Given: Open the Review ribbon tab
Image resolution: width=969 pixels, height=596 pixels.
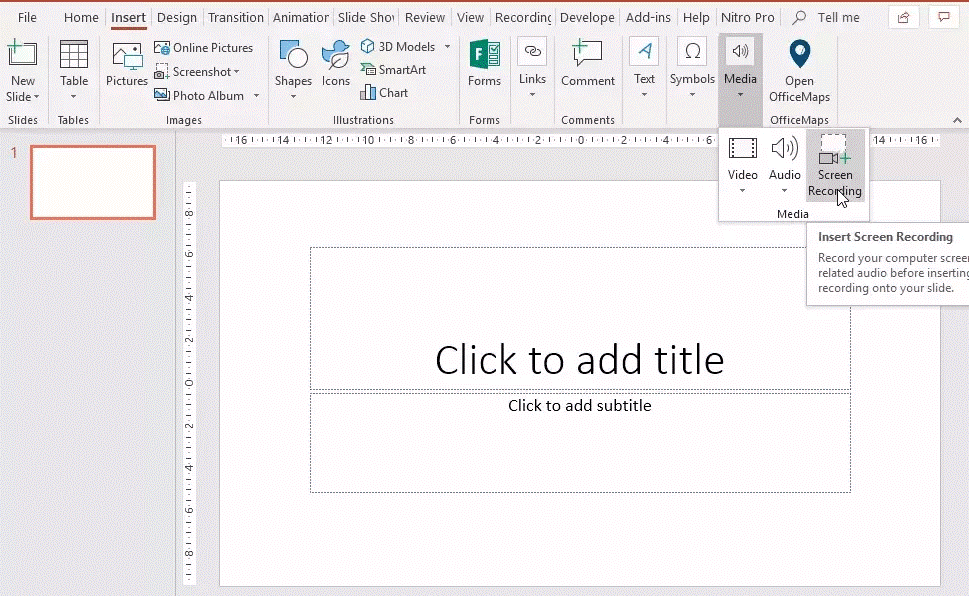Looking at the screenshot, I should [424, 17].
